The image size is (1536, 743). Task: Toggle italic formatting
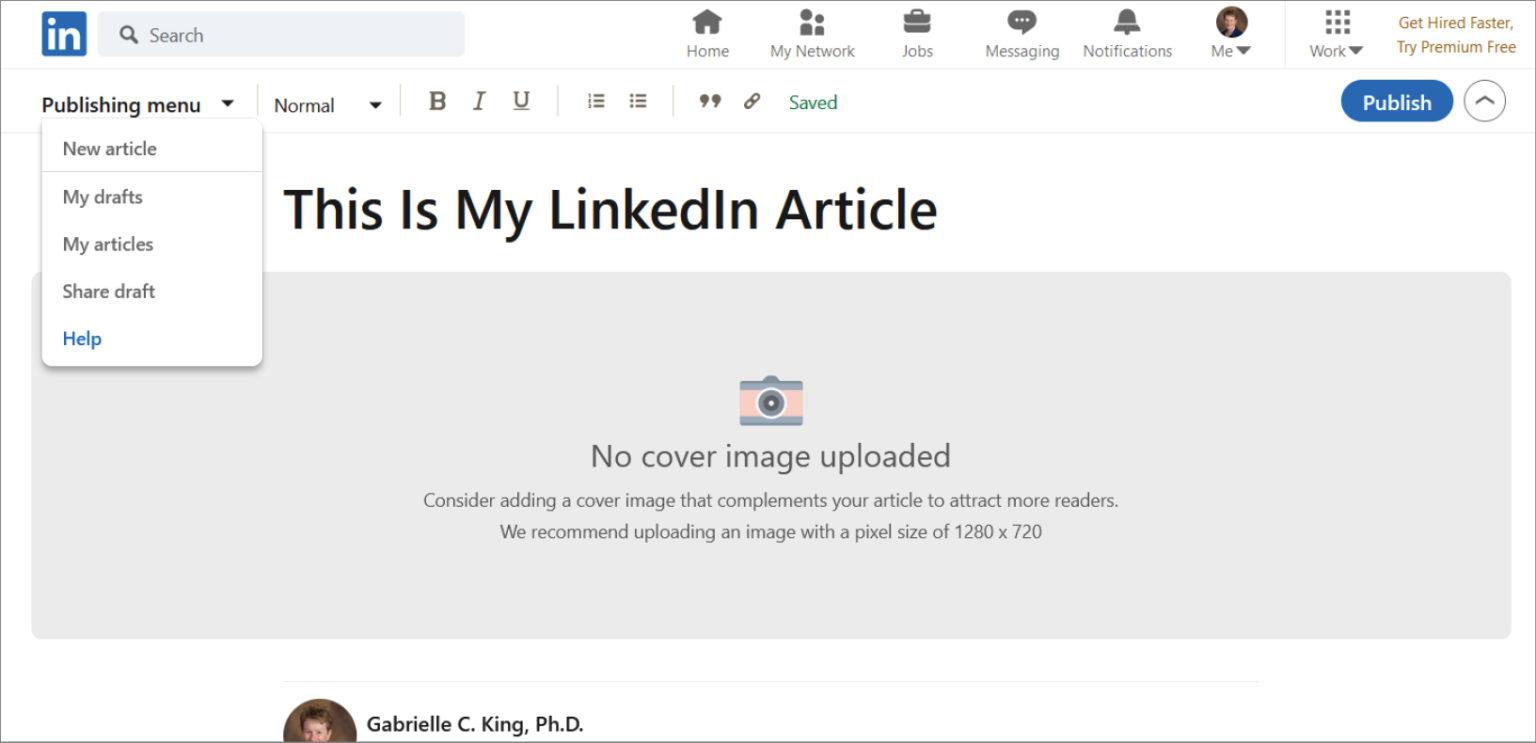point(479,100)
